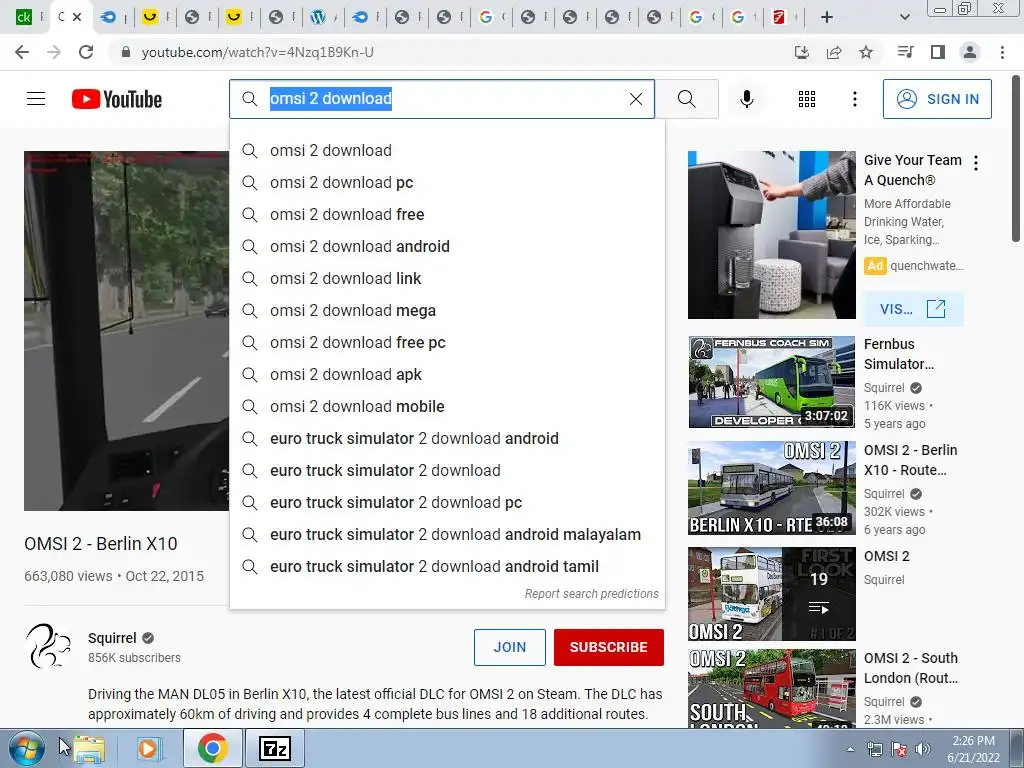Select suggestion "omsi 2 download"
This screenshot has height=768, width=1024.
tap(447, 150)
